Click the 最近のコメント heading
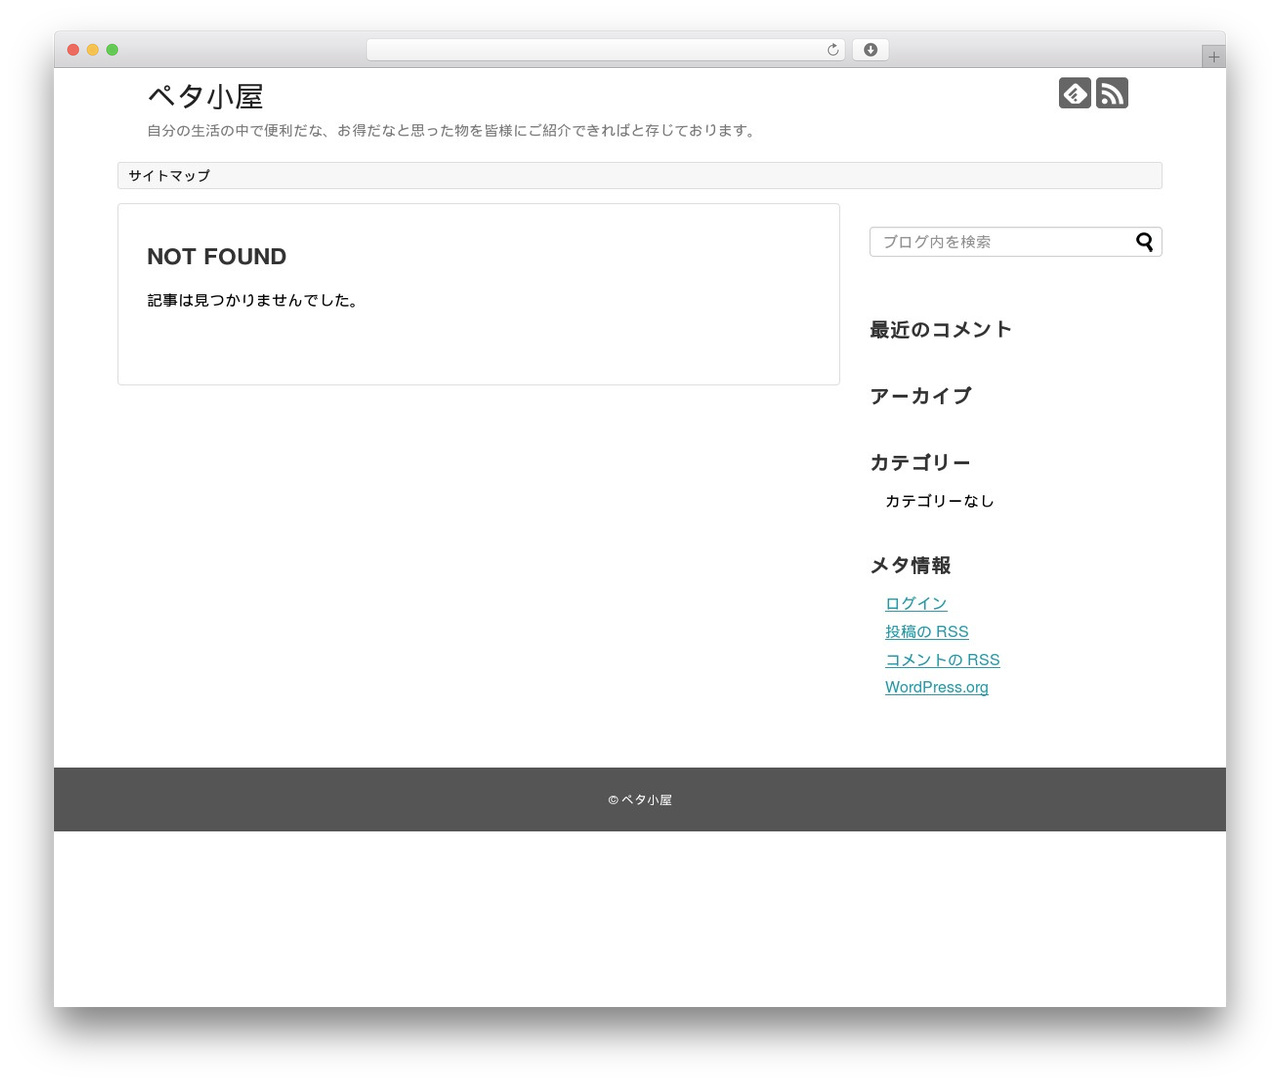Screen dimensions: 1280x1084 [941, 330]
